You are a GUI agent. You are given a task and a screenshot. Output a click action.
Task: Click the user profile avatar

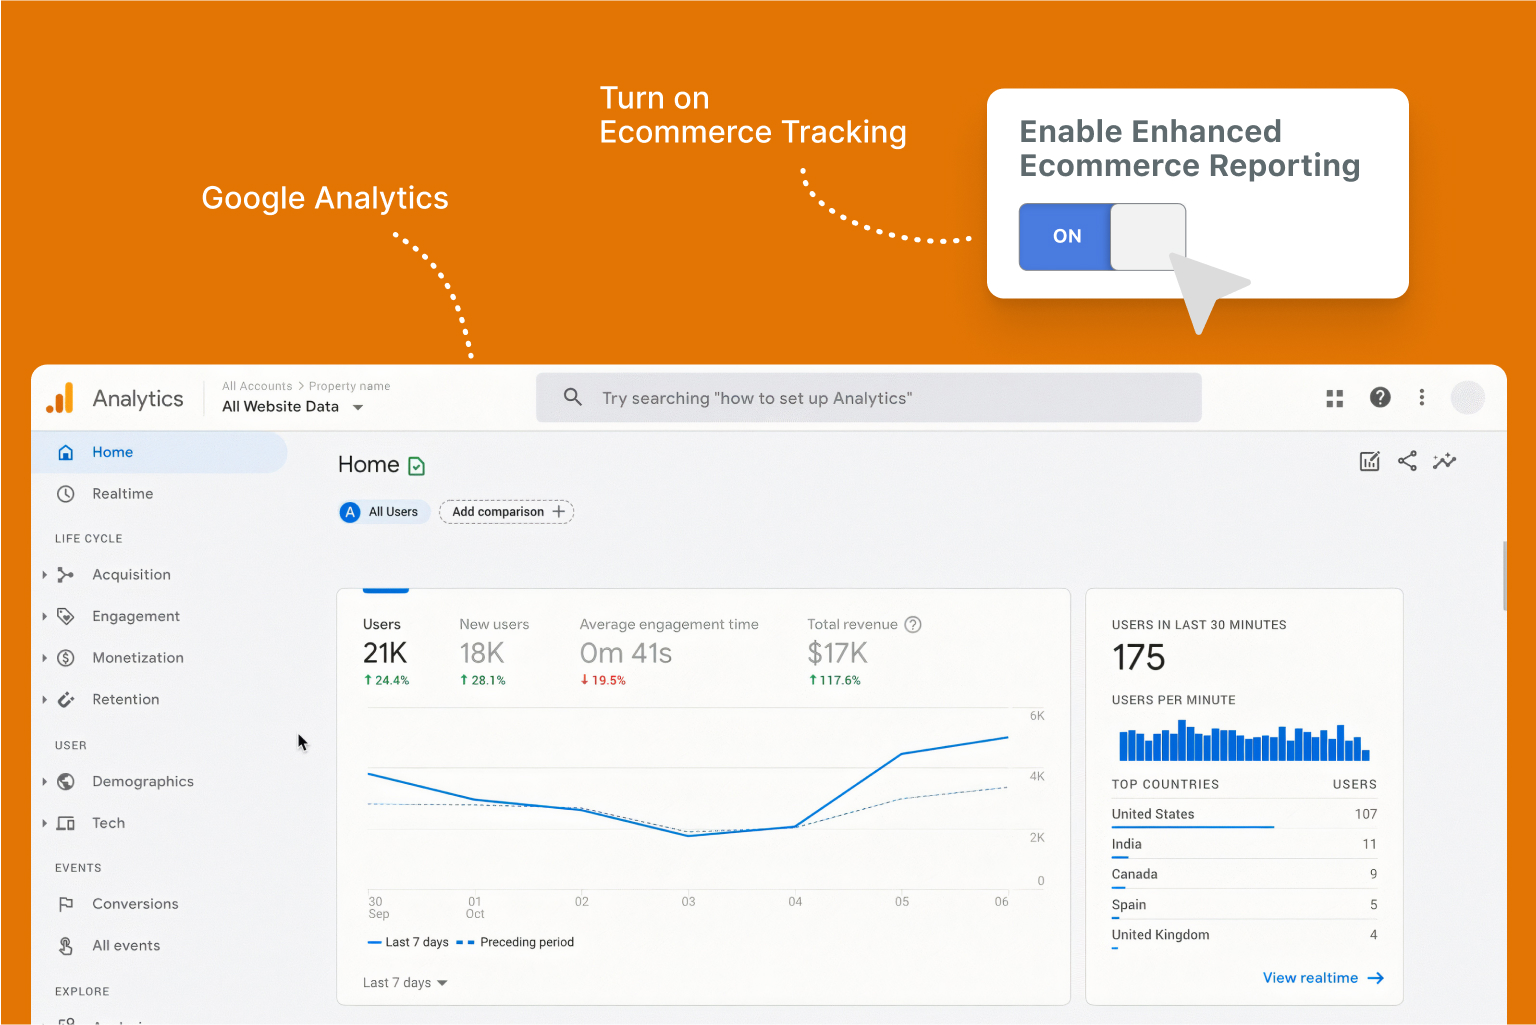click(x=1467, y=398)
